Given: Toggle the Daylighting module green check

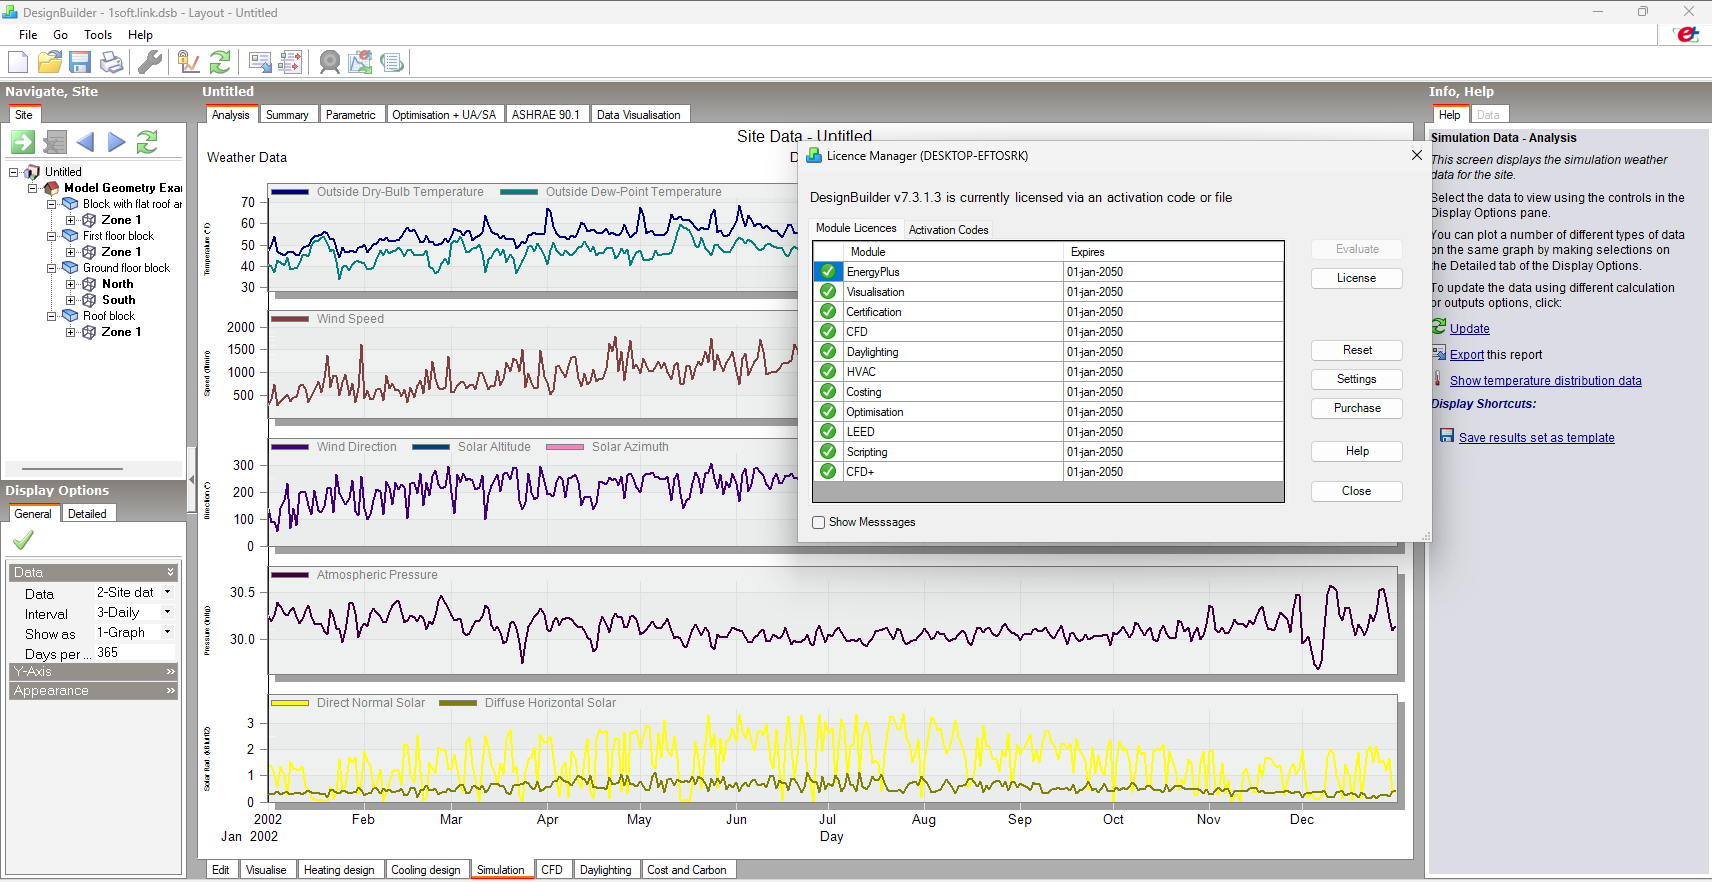Looking at the screenshot, I should 828,351.
